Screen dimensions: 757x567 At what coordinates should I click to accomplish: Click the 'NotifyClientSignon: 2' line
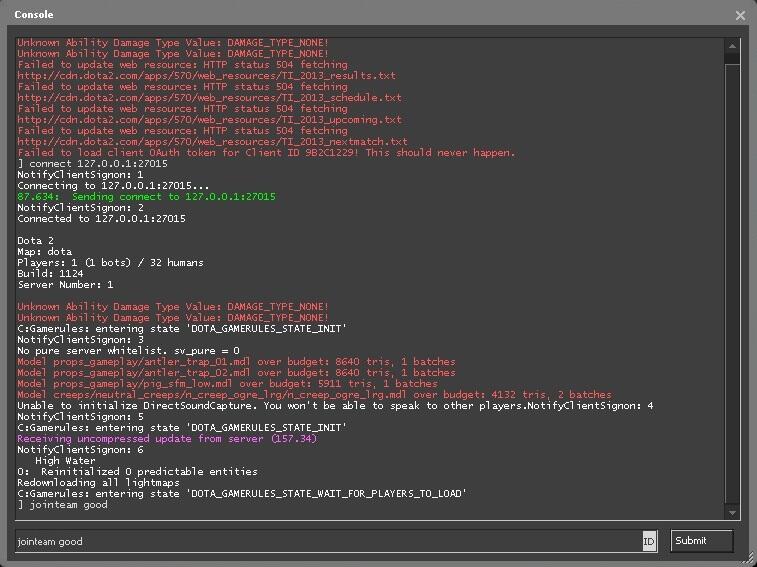pyautogui.click(x=80, y=208)
